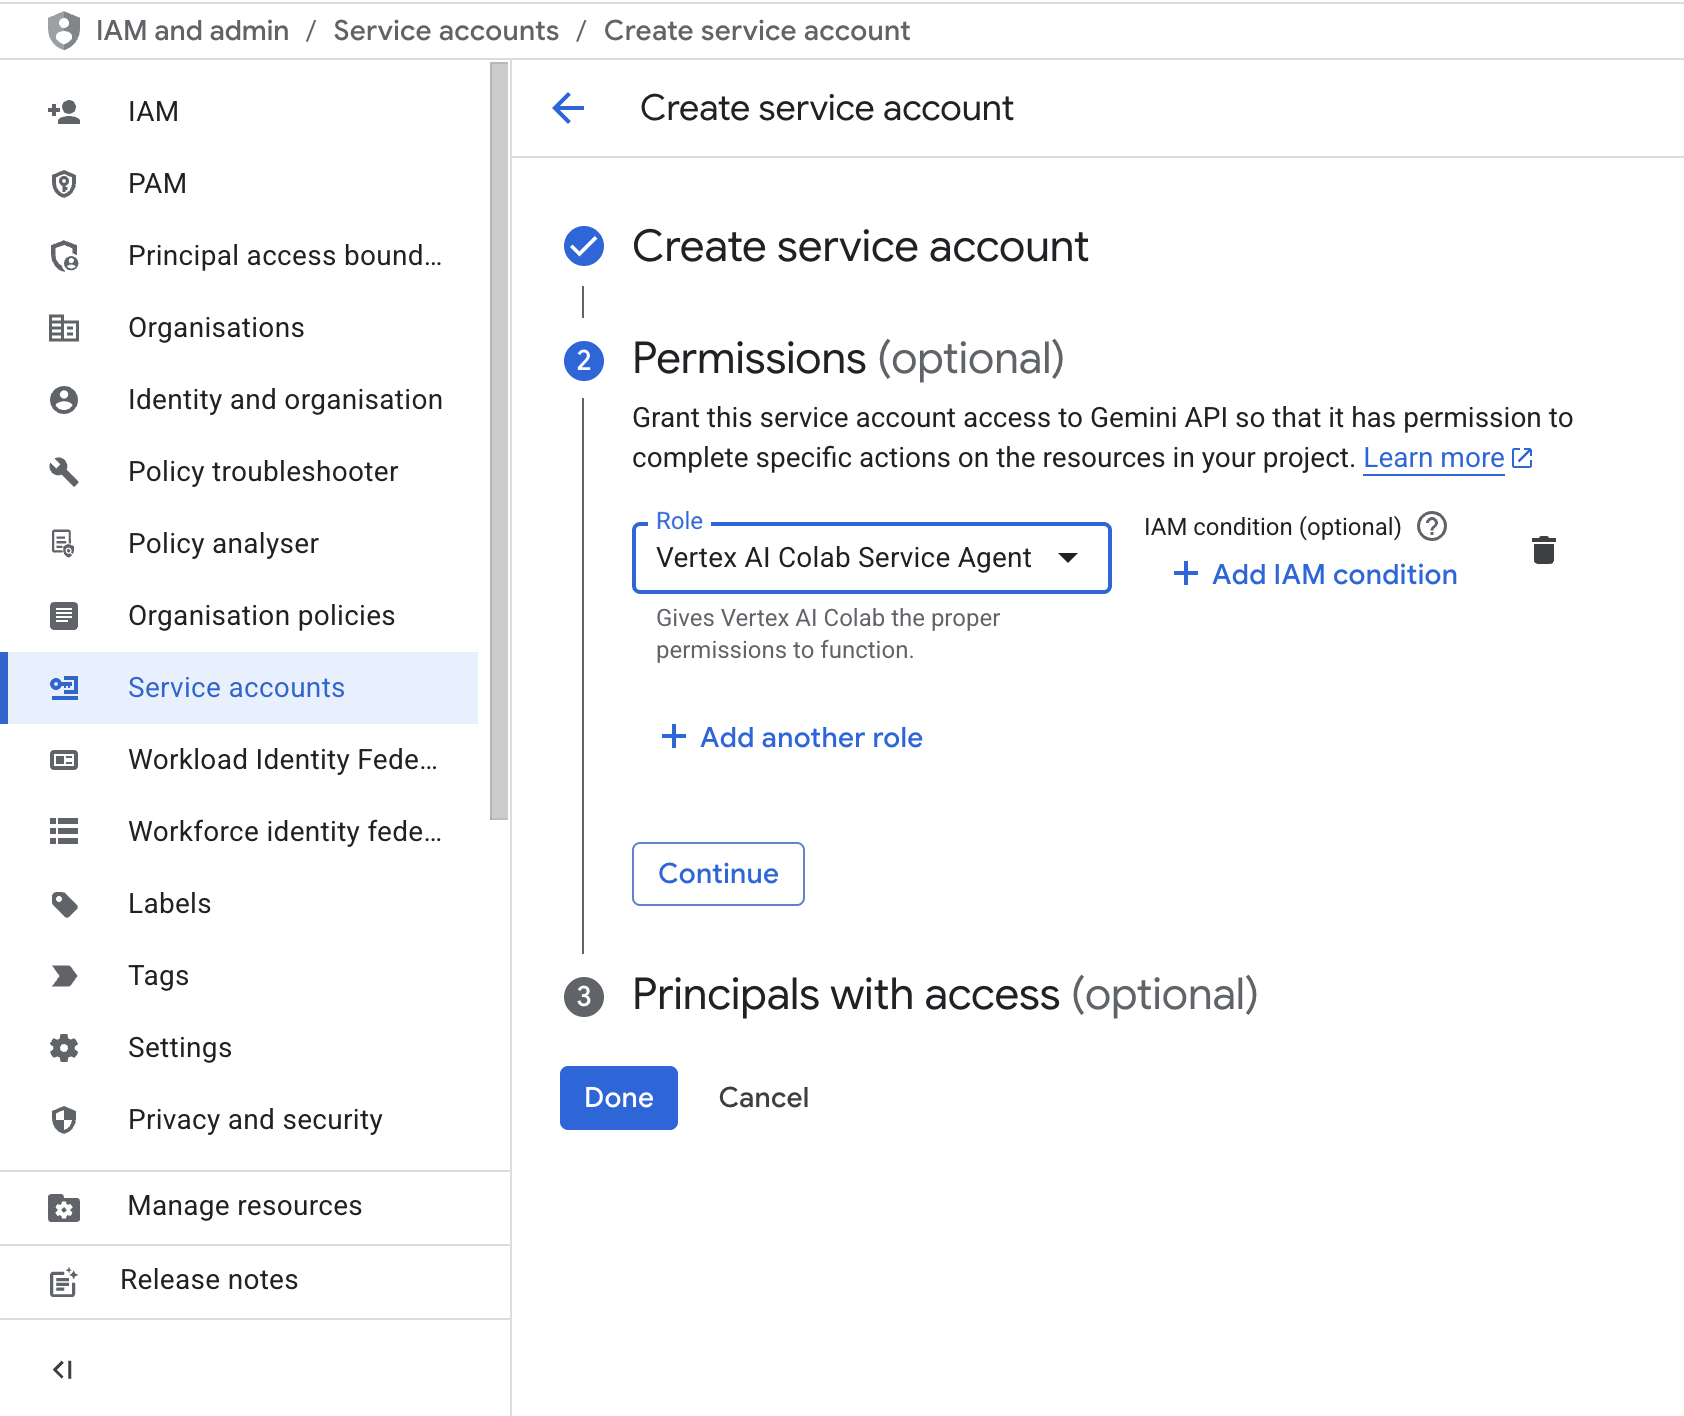Open Manage resources menu item

pos(255,1207)
